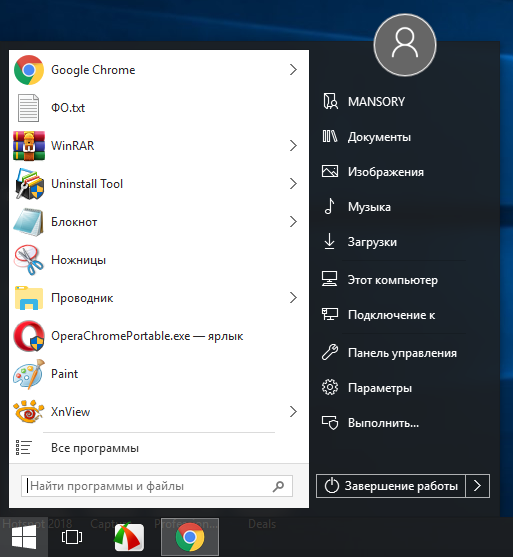Click the Проводник label
The width and height of the screenshot is (513, 557).
pos(82,298)
